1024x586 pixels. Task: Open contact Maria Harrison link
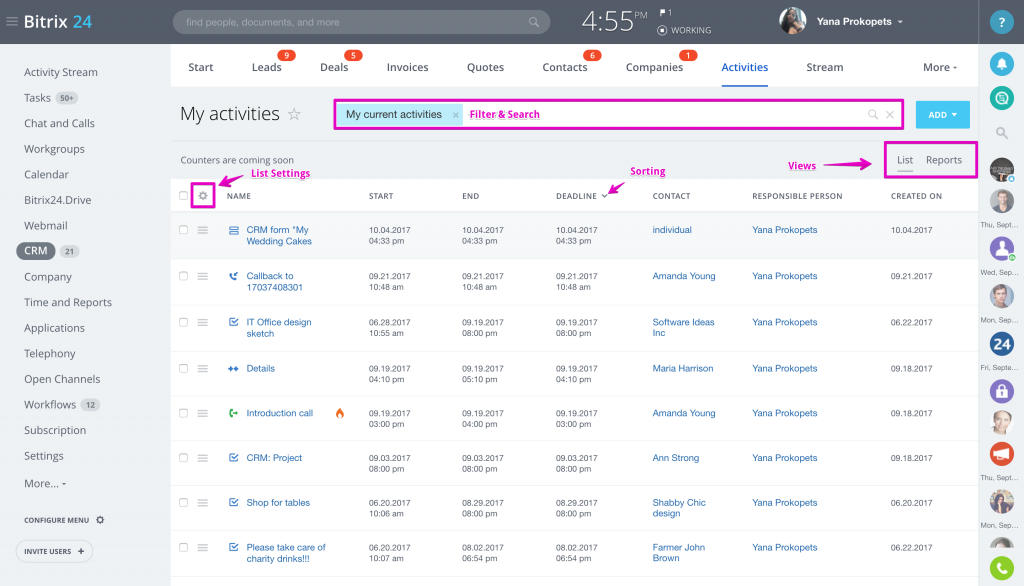(682, 368)
